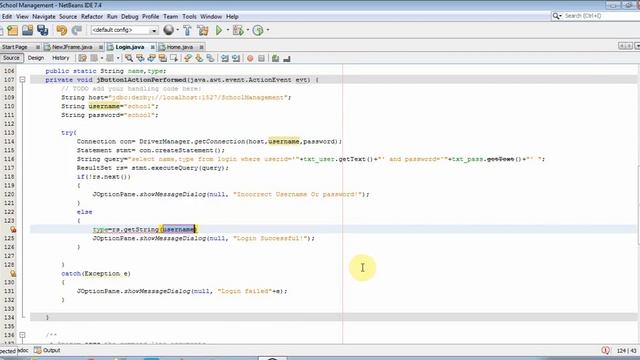Screen dimensions: 640x360
Task: Expand the Run Project dropdown arrow
Action: coord(228,30)
